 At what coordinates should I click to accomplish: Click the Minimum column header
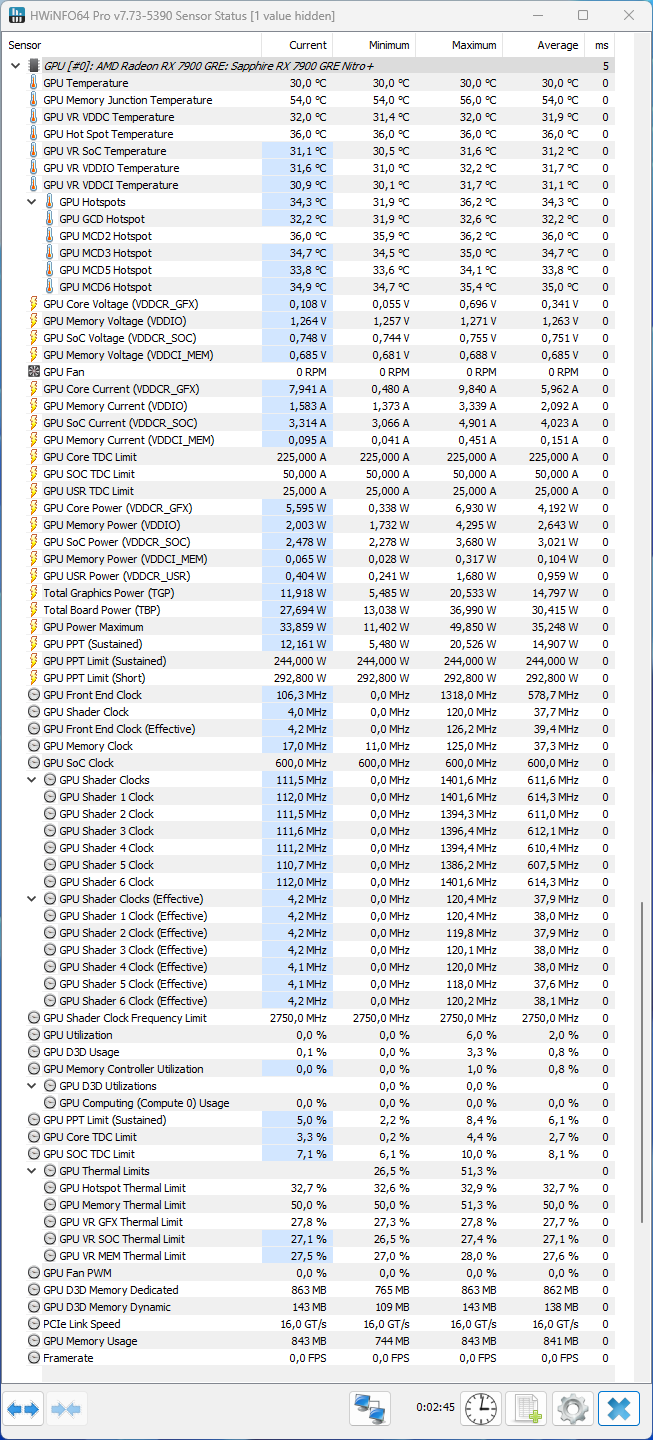click(x=374, y=45)
